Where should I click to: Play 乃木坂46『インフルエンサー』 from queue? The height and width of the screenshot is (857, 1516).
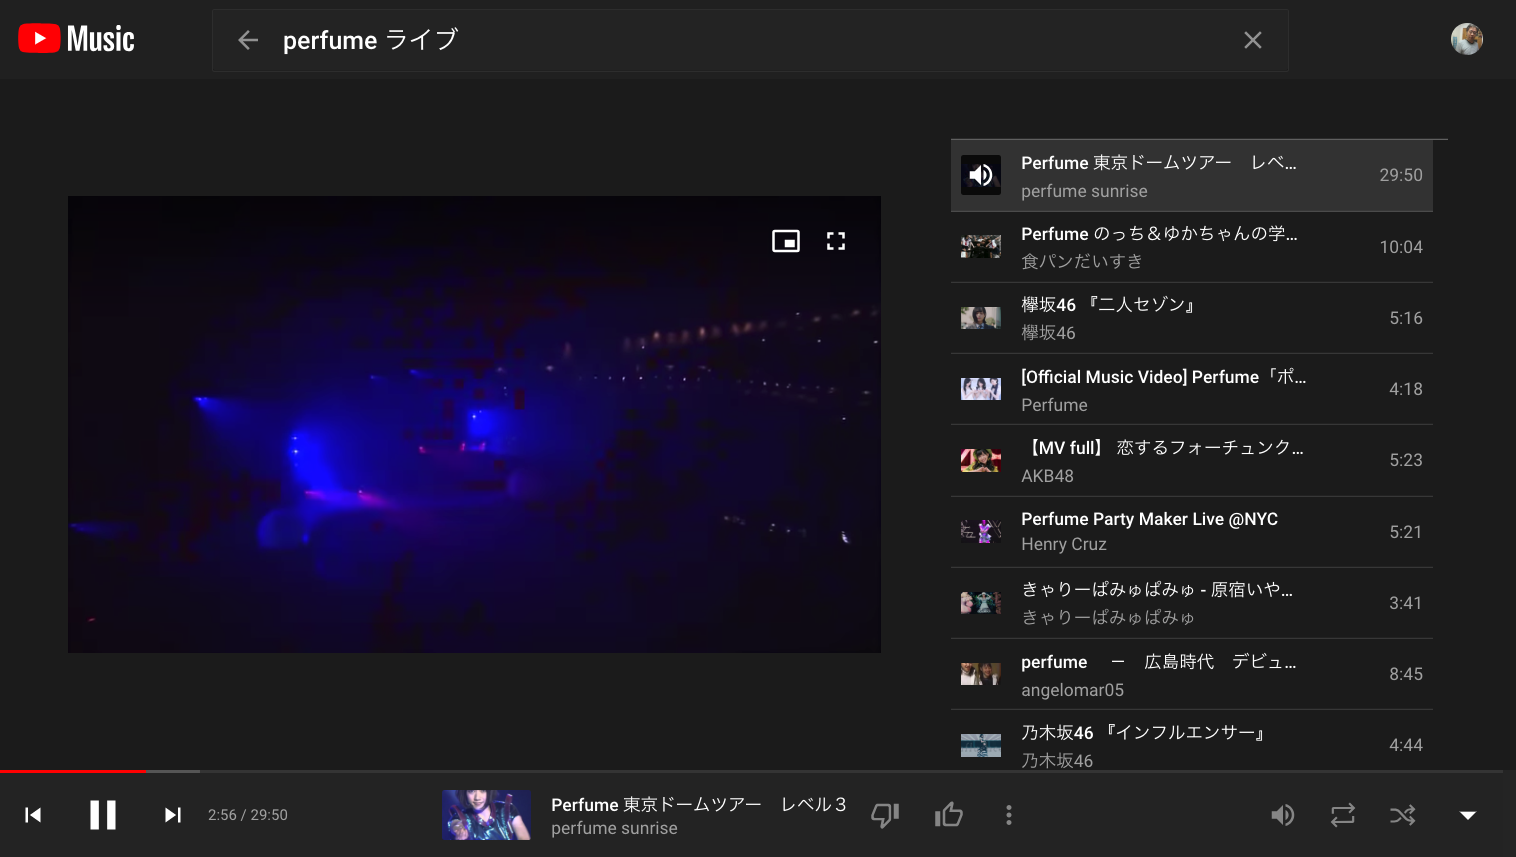point(1191,741)
